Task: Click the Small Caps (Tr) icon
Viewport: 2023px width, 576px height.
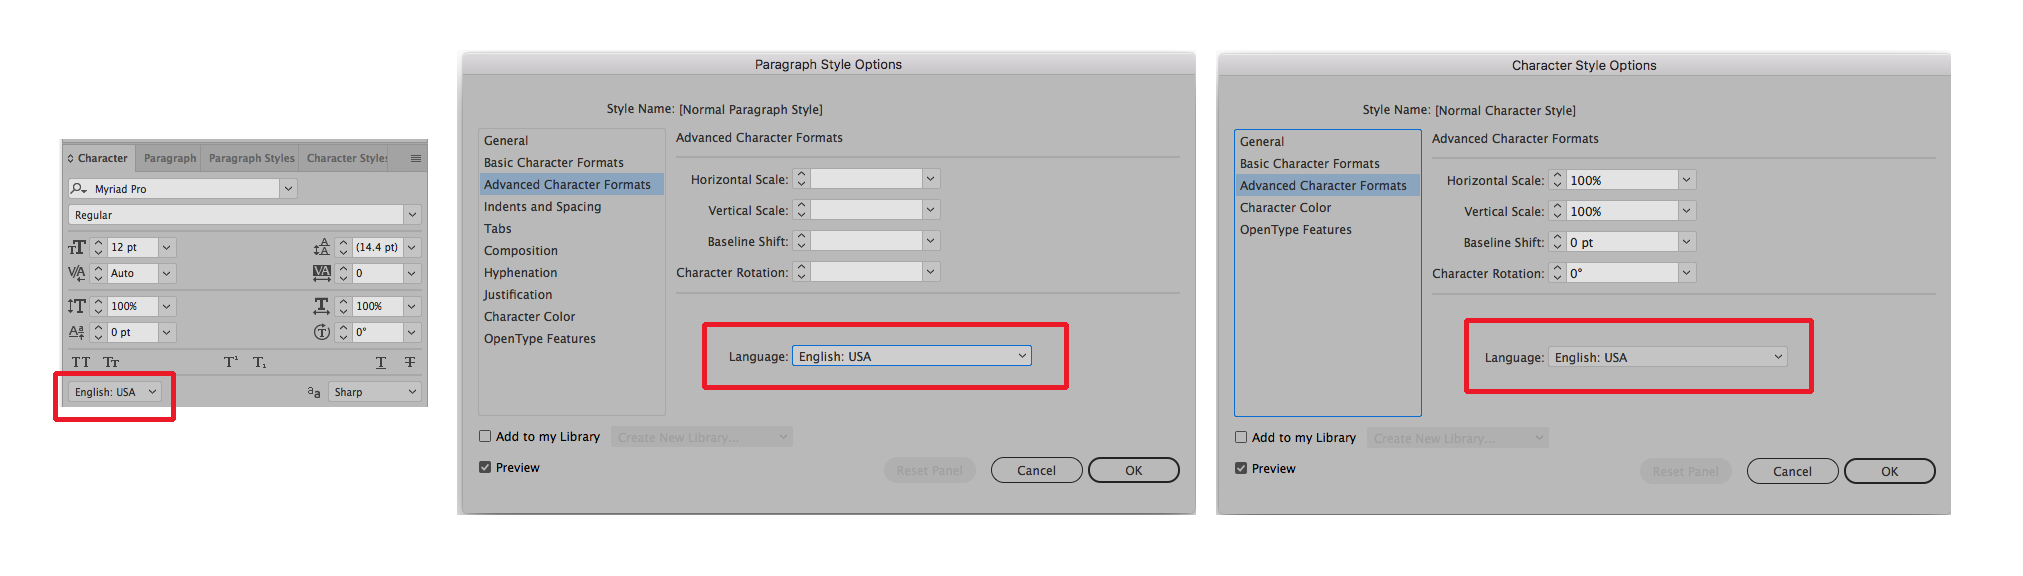Action: click(x=111, y=362)
